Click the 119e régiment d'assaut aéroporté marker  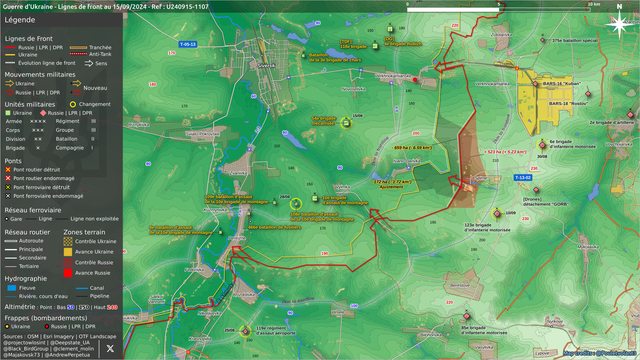[x=245, y=331]
